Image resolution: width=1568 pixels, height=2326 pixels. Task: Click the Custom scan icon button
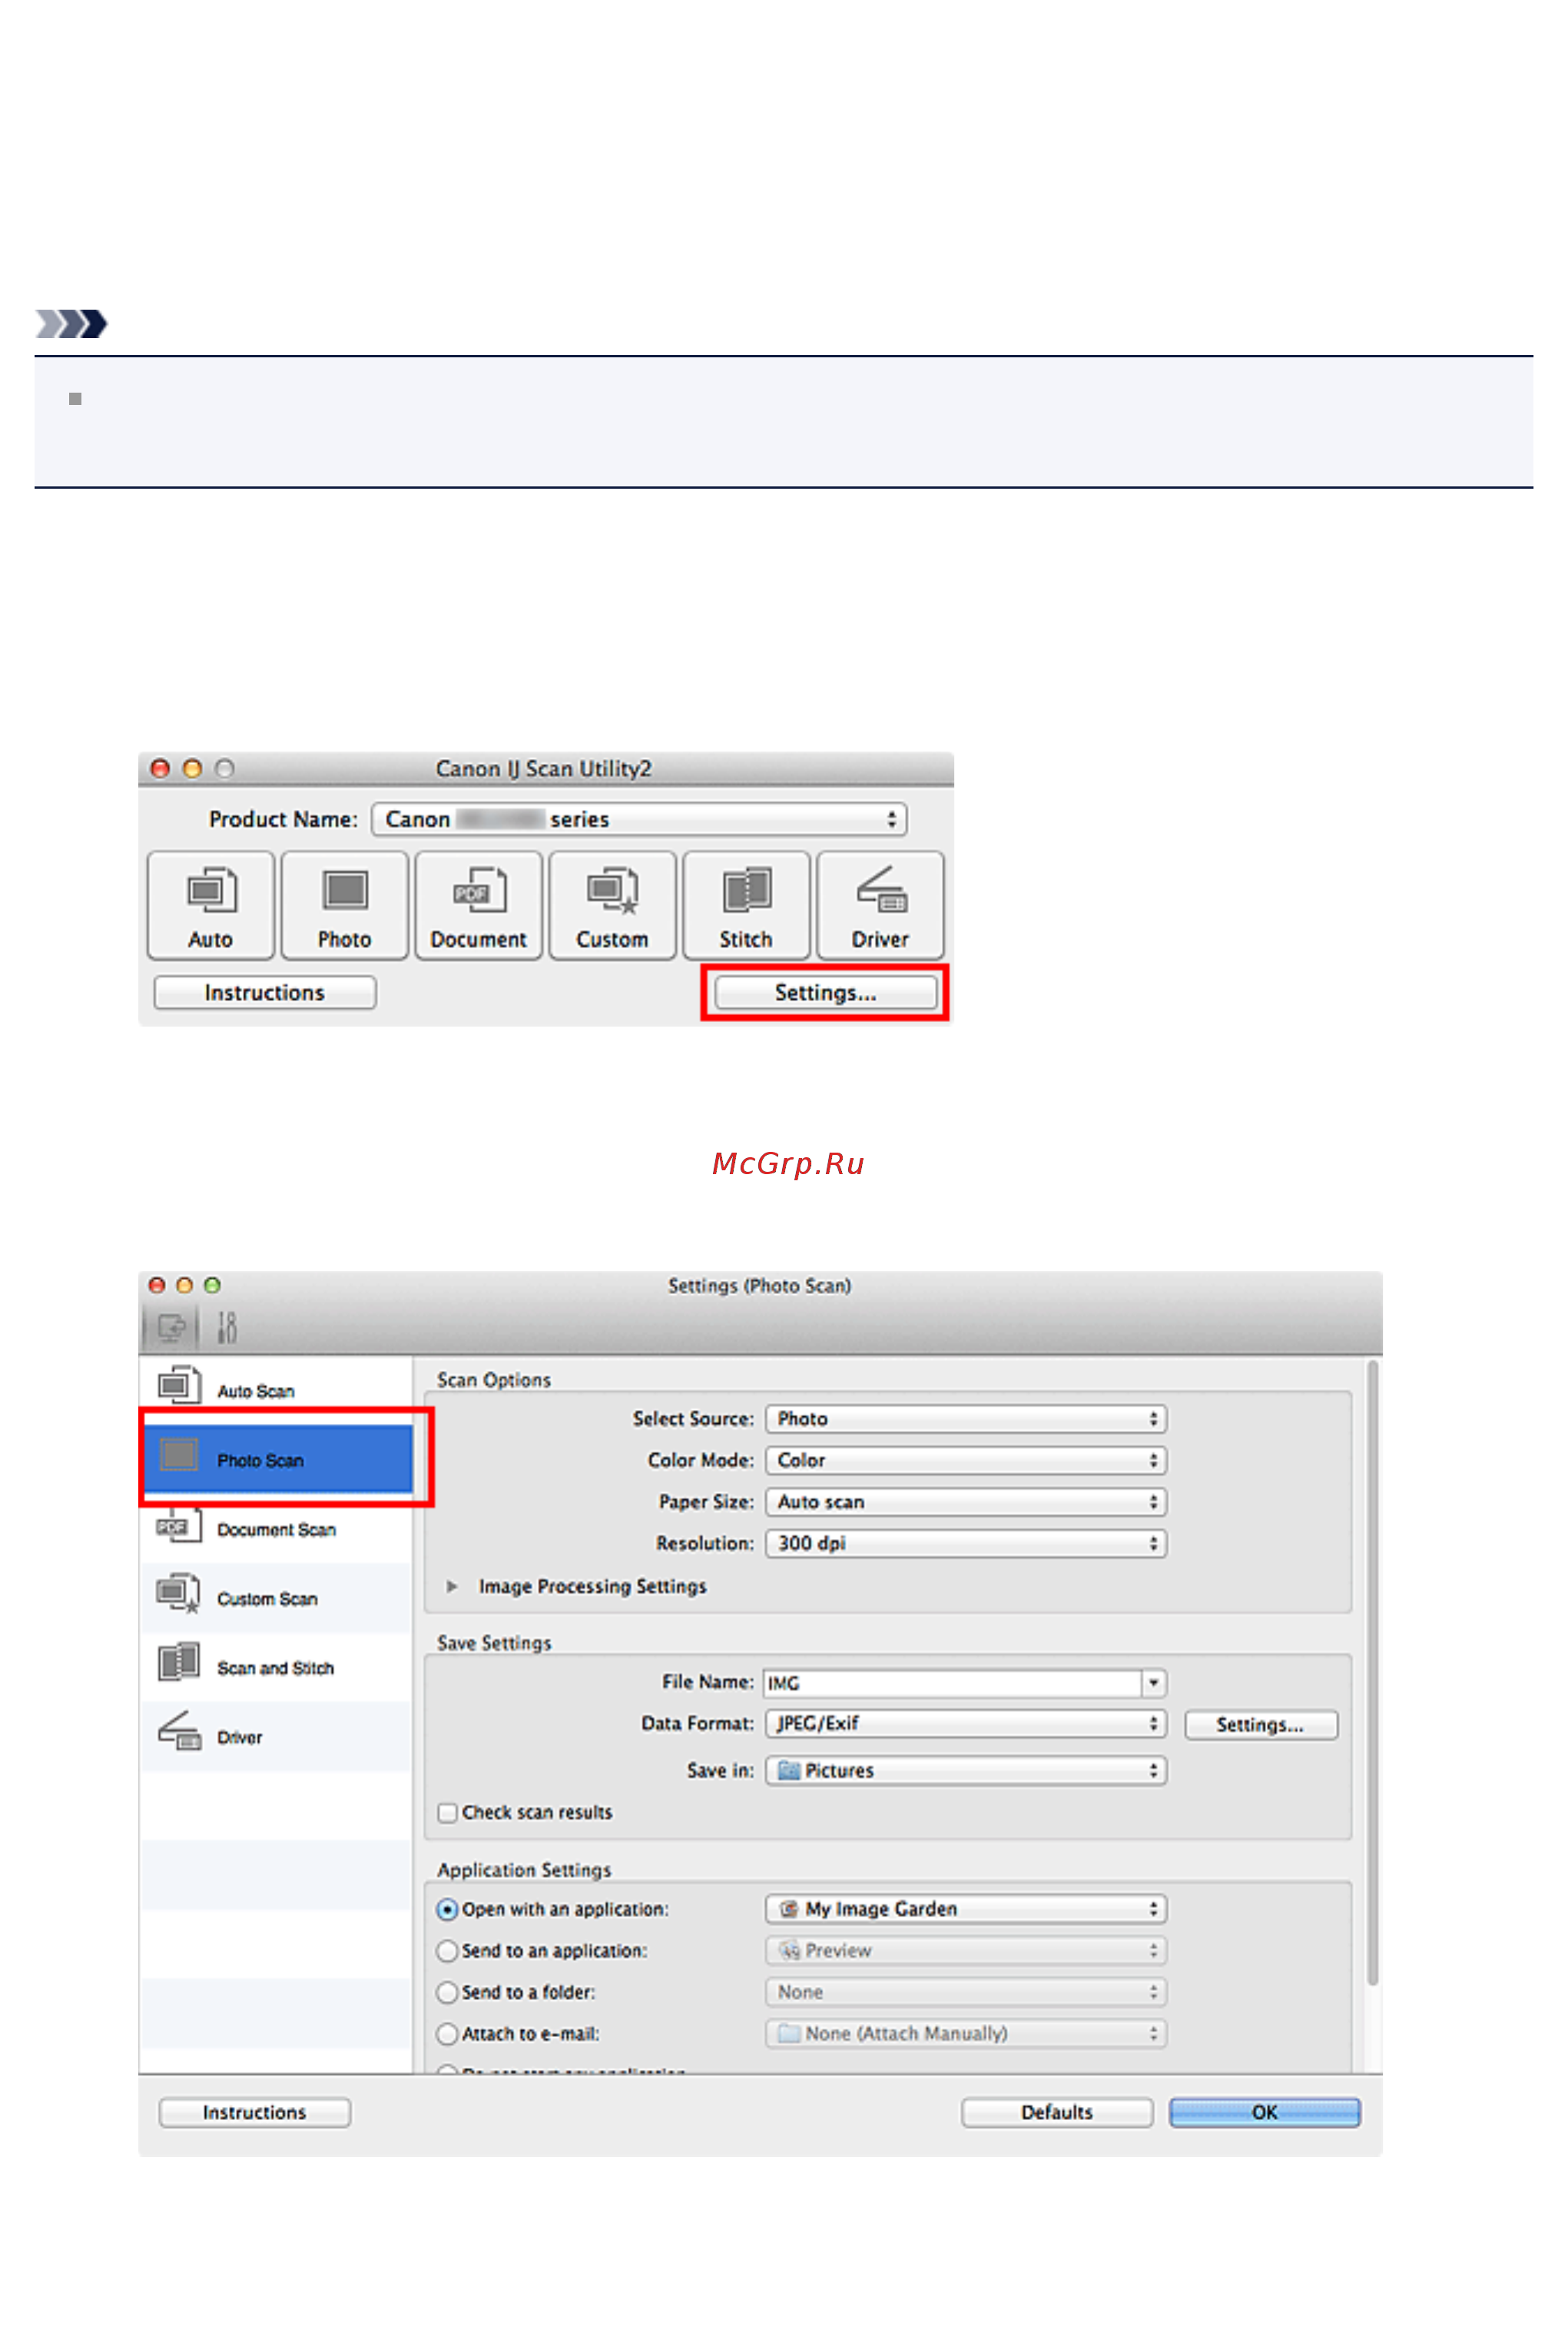(613, 905)
